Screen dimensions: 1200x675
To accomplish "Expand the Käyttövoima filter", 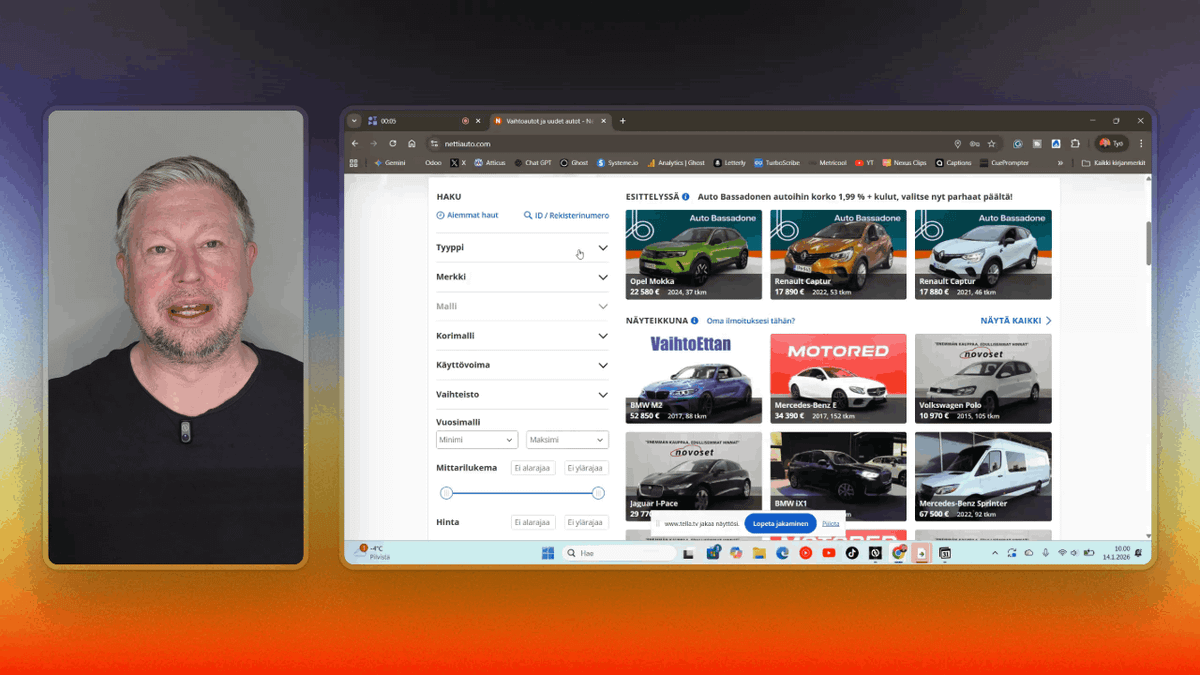I will 522,365.
